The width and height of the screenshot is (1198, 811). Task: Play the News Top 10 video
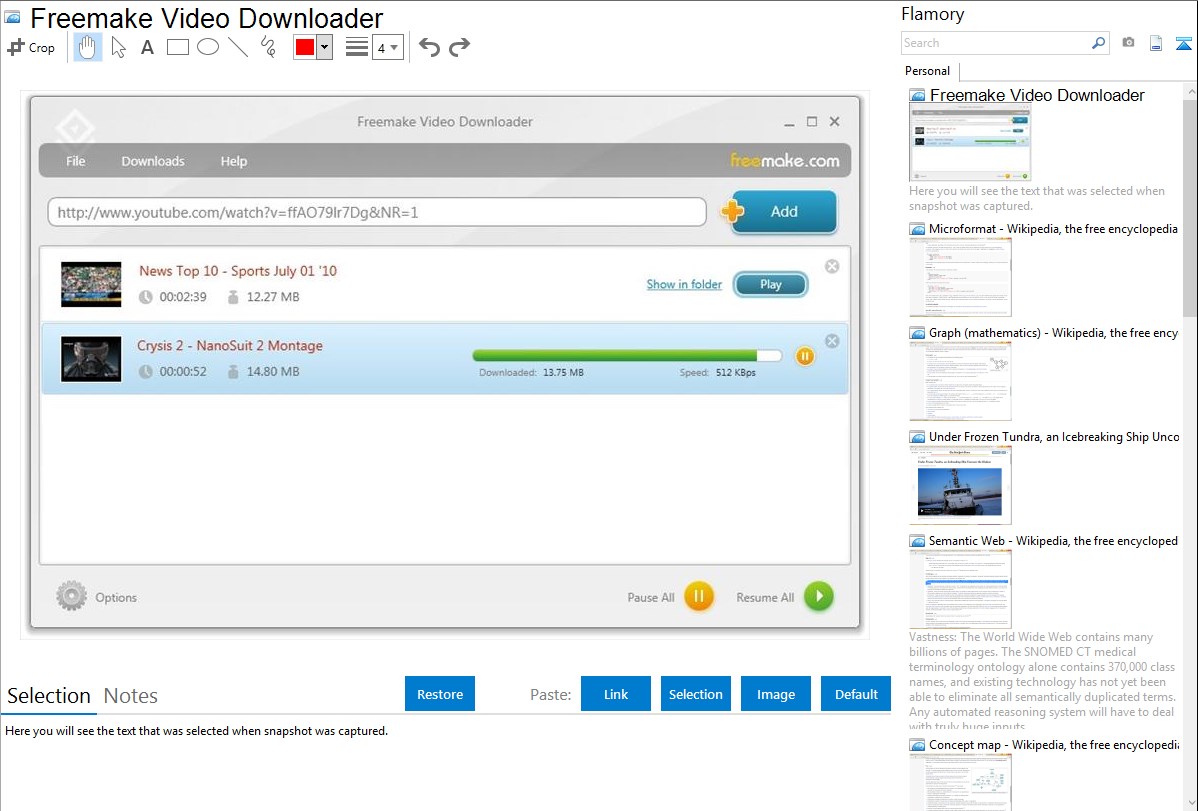(770, 284)
